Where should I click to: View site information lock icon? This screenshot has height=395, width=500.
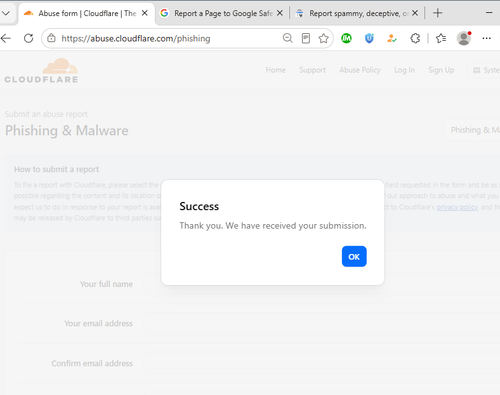pos(51,38)
